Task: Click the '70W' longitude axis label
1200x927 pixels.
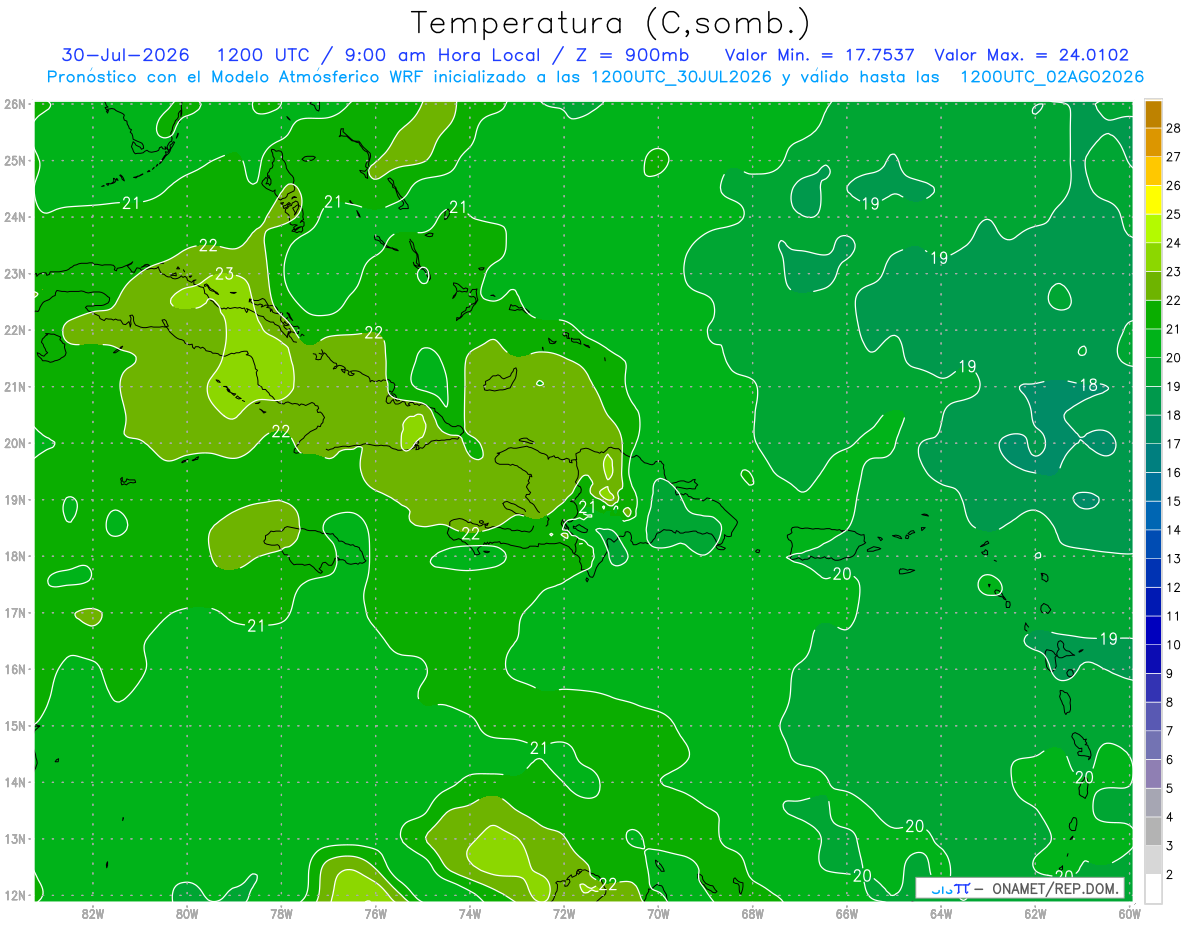Action: (658, 913)
